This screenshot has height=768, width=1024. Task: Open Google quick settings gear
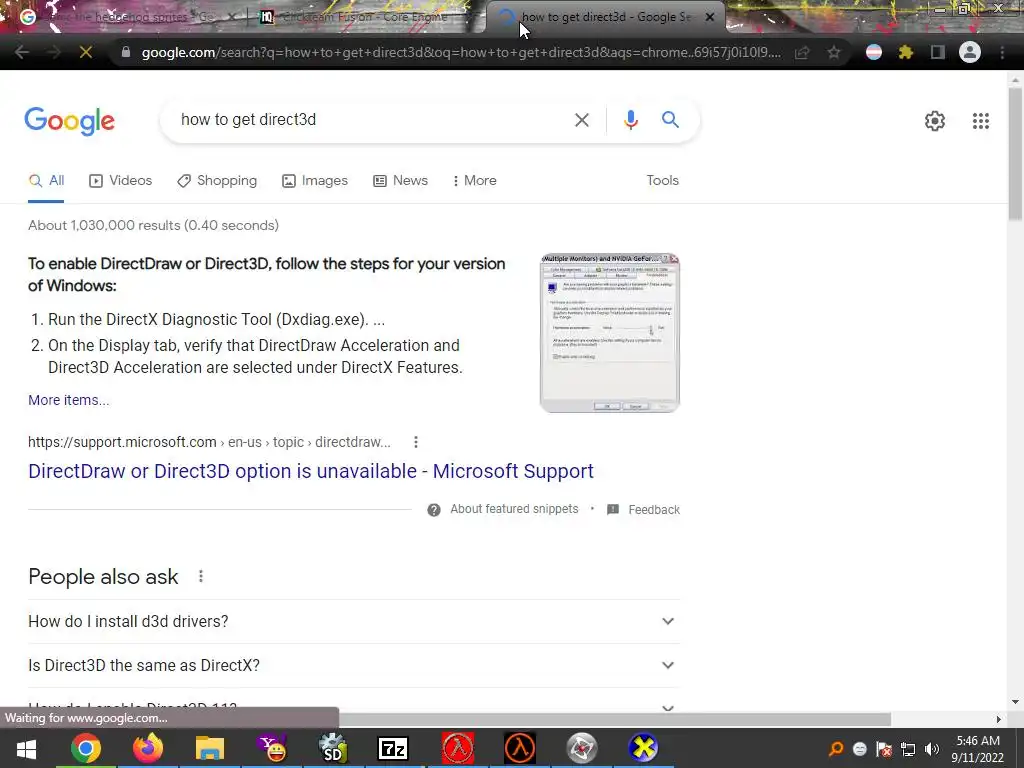935,121
